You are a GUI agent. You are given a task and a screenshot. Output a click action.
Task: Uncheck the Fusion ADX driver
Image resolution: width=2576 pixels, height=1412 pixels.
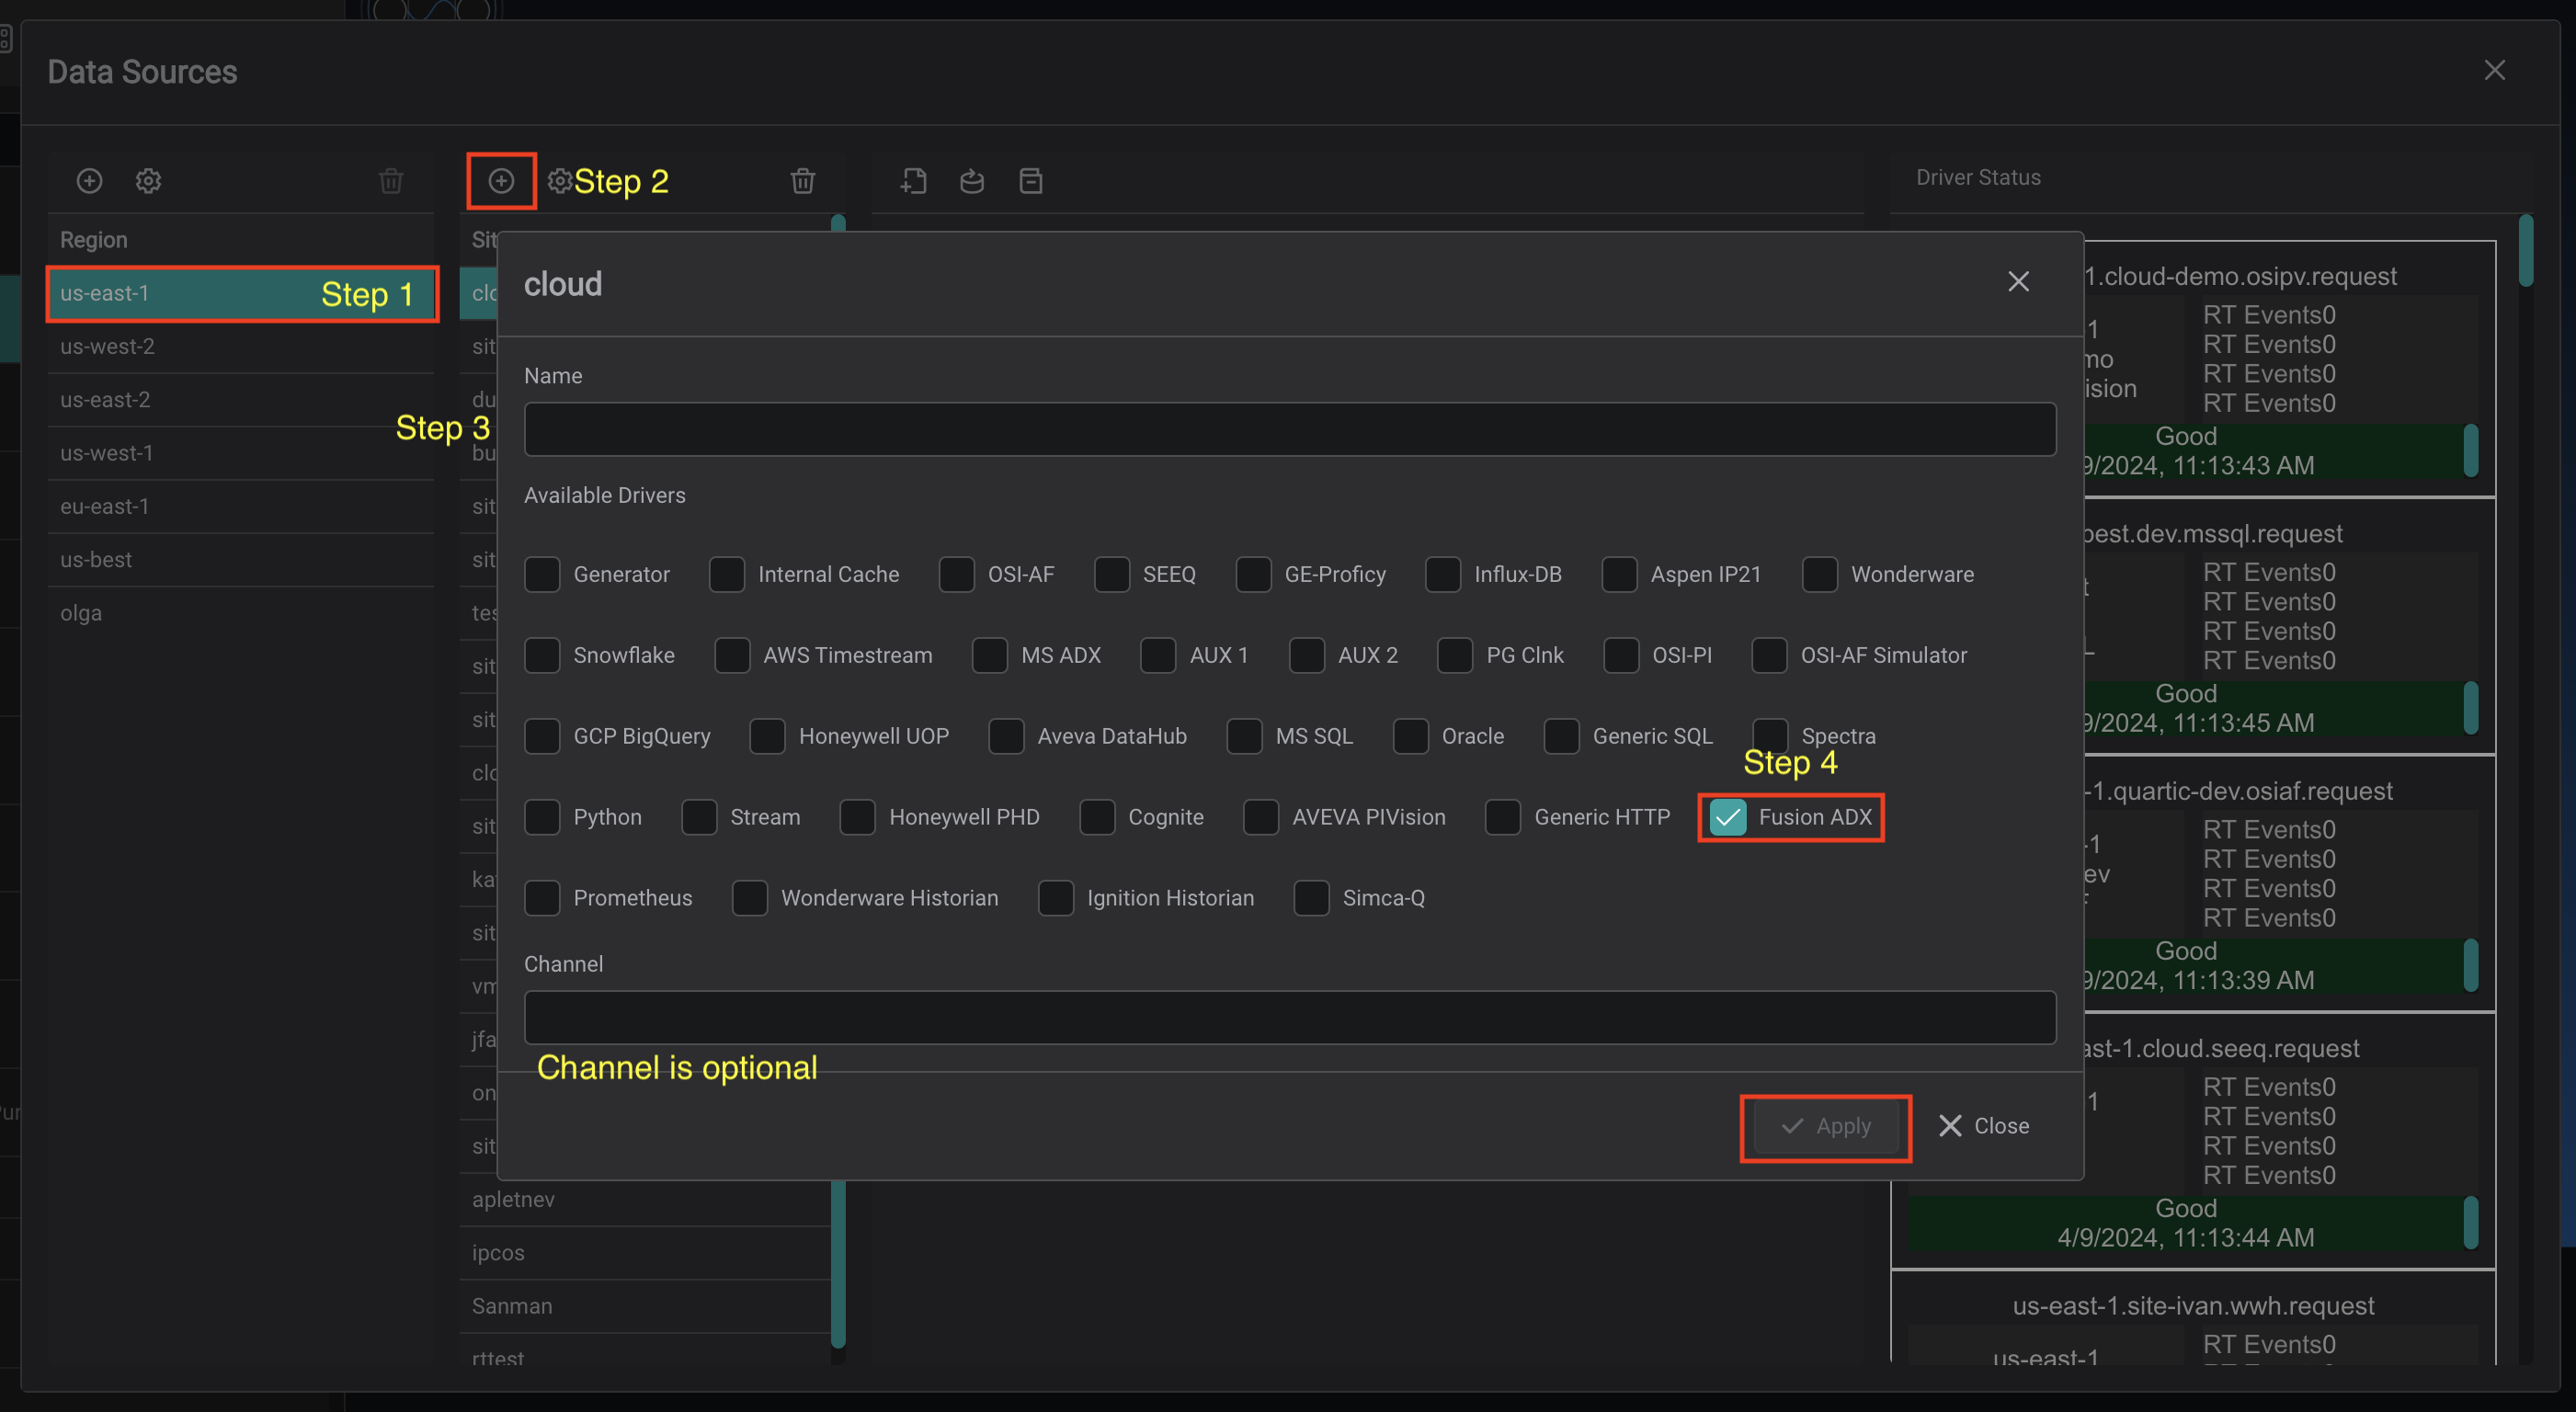(x=1728, y=818)
